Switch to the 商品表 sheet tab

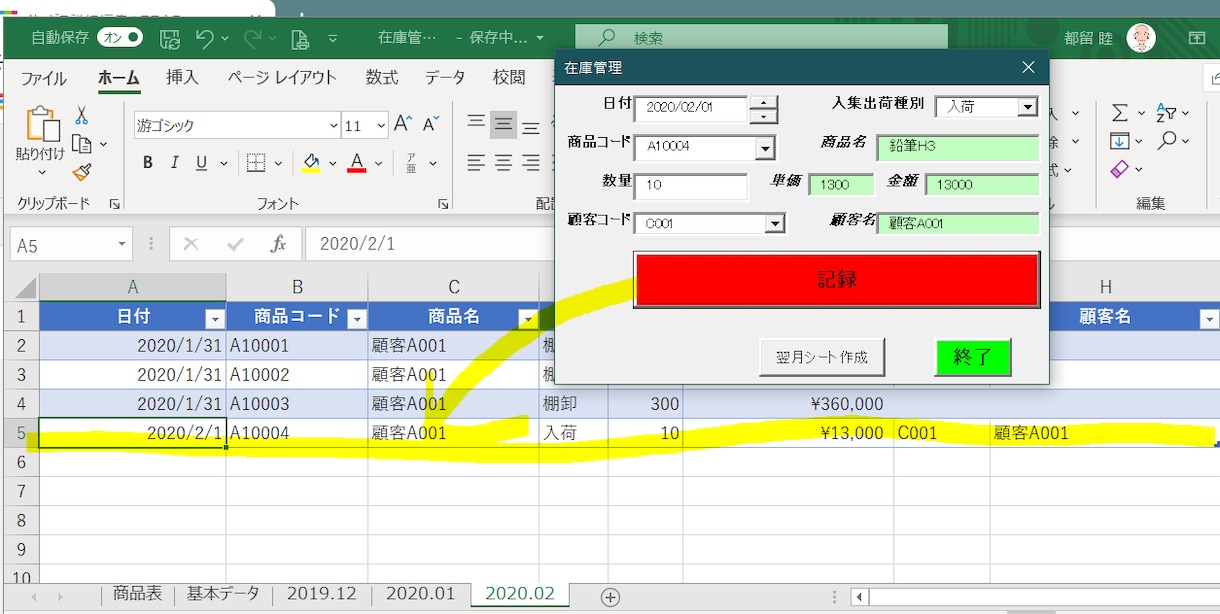pos(137,593)
